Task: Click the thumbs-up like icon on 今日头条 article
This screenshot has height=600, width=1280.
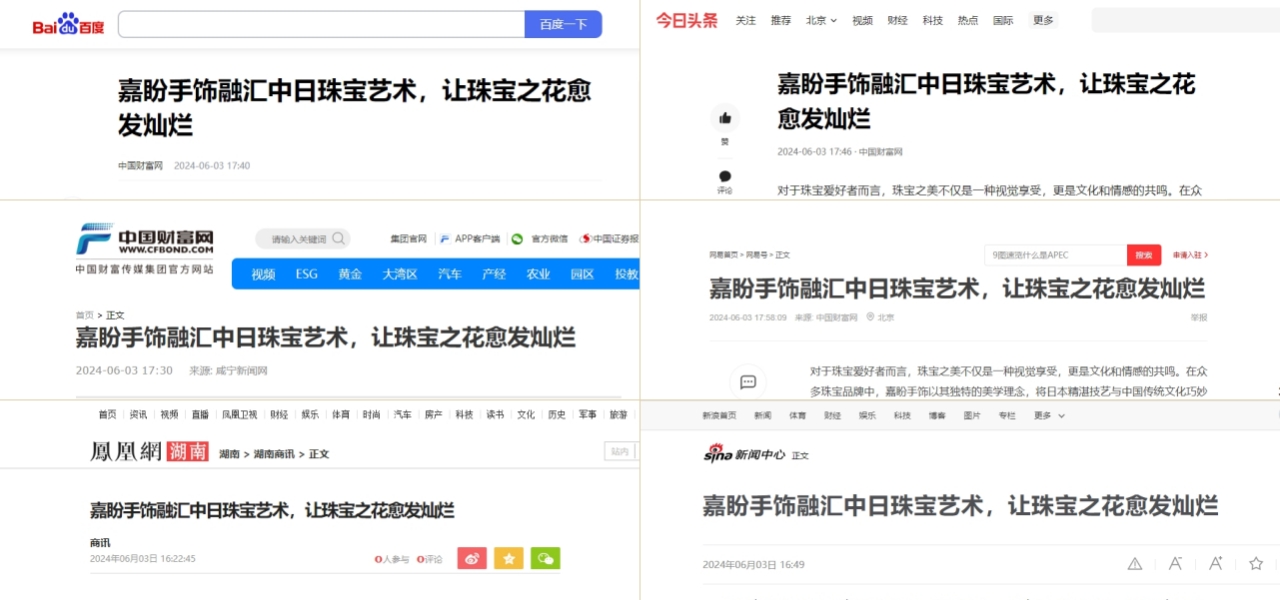Action: pyautogui.click(x=725, y=117)
